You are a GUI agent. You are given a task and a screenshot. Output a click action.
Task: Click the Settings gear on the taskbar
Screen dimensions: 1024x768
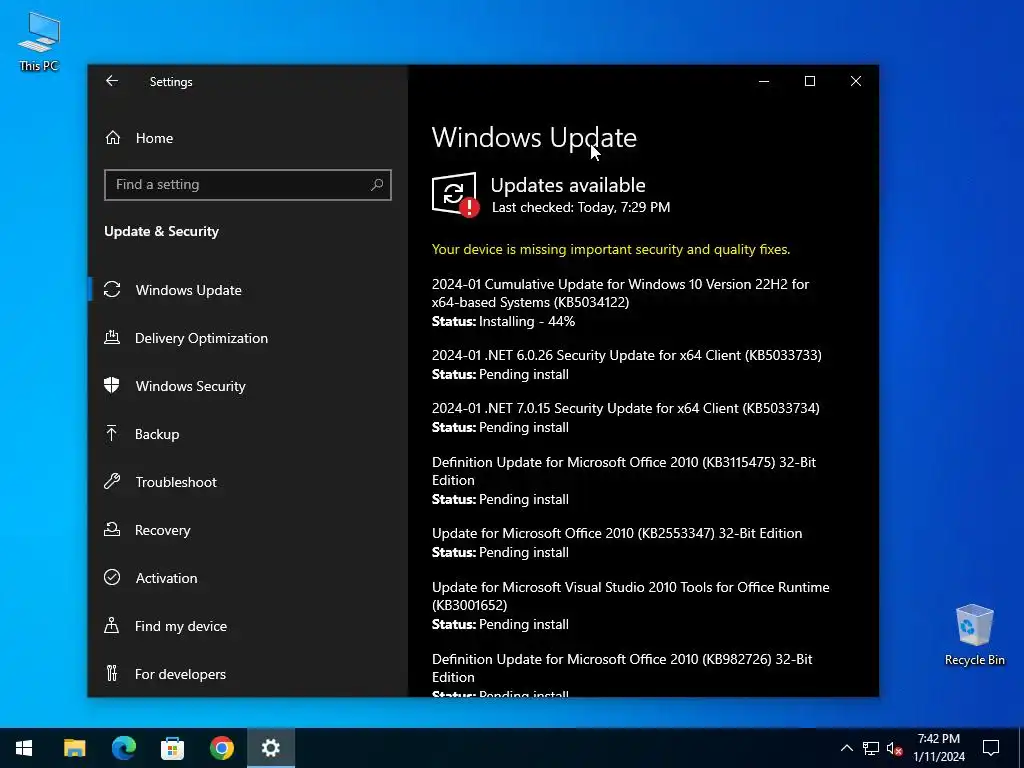point(270,748)
